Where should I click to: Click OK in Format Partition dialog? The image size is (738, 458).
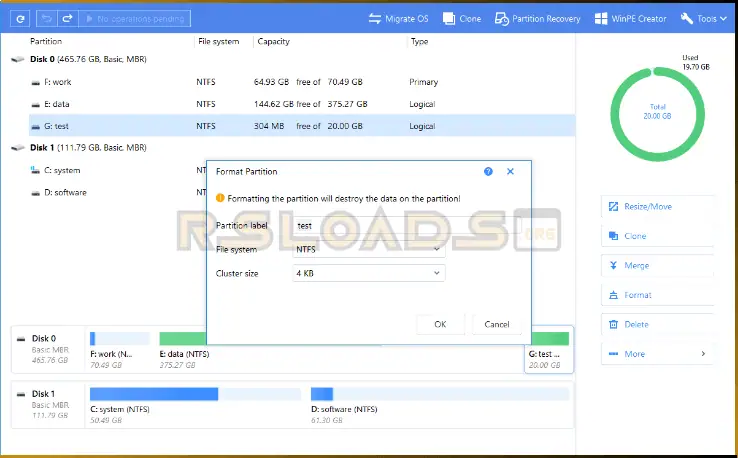coord(440,324)
